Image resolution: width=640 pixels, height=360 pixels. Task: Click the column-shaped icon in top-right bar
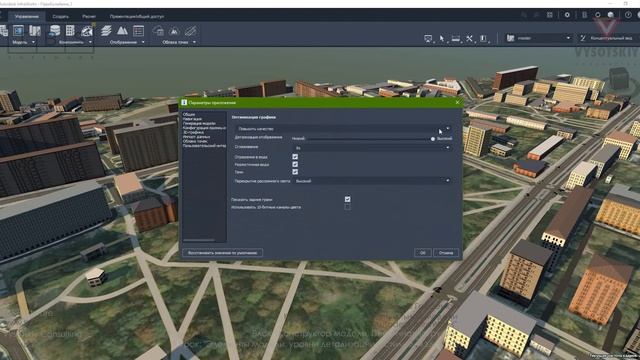point(584,15)
